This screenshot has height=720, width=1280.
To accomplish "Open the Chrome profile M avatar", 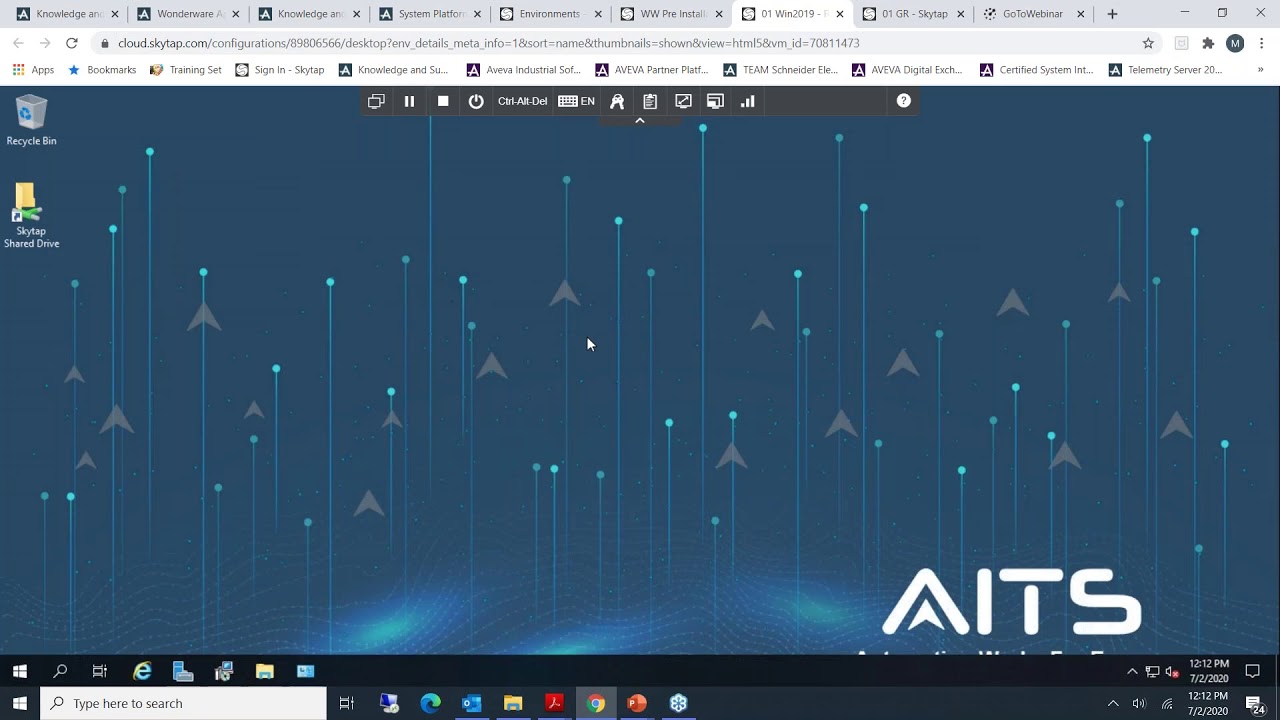I will 1235,43.
